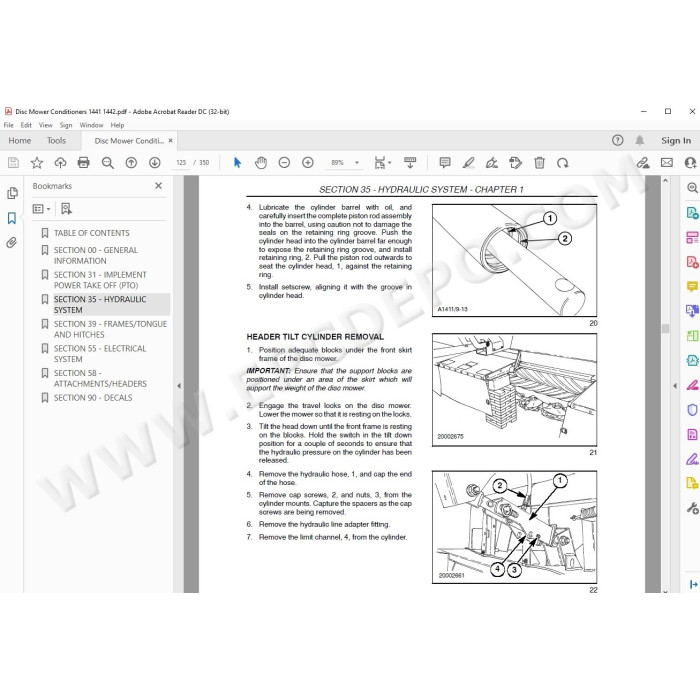This screenshot has width=700, height=700.
Task: Open the Window menu
Action: tap(92, 125)
